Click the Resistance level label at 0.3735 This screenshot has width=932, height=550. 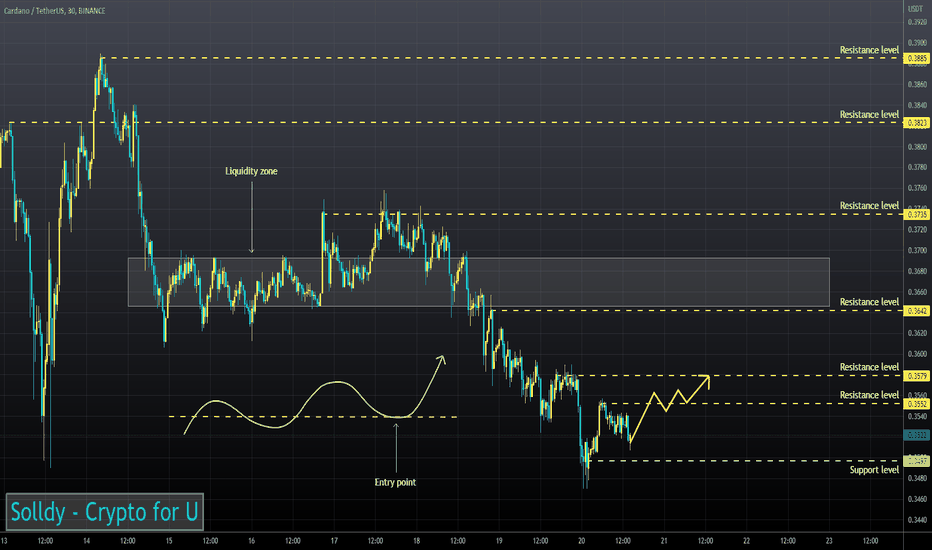point(869,205)
